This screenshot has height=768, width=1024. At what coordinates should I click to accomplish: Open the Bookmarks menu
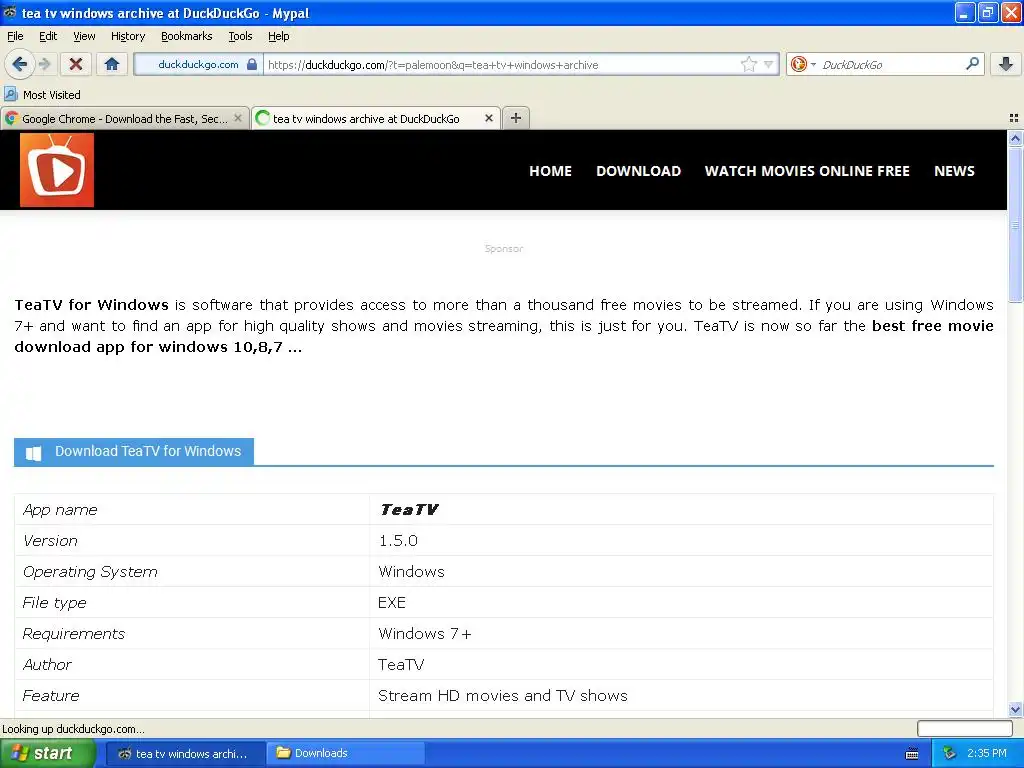pos(187,37)
